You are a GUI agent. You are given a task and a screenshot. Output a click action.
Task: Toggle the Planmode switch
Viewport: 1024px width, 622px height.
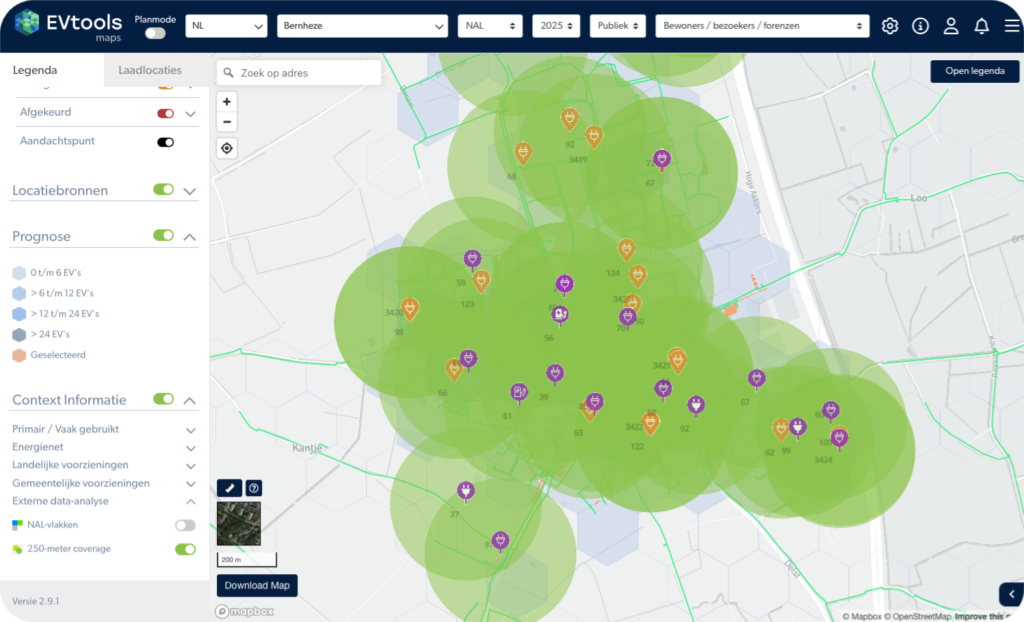click(x=155, y=33)
